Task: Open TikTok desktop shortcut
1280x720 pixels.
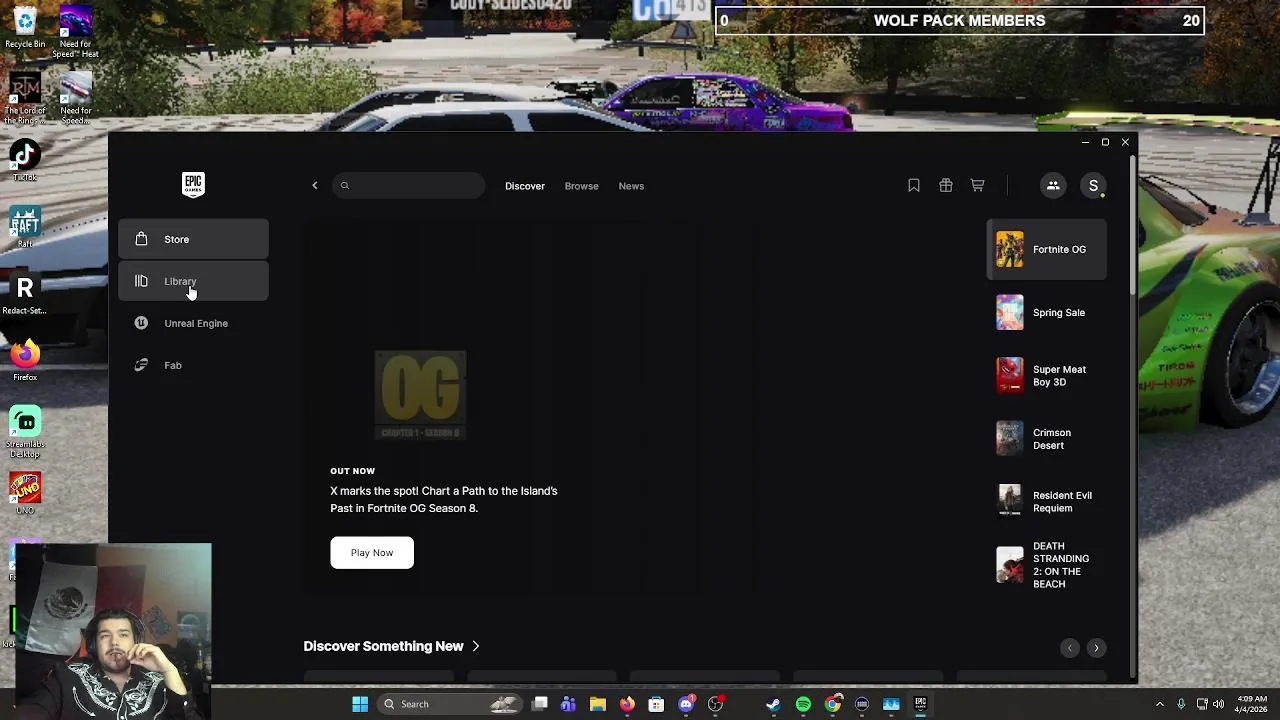Action: (x=25, y=160)
